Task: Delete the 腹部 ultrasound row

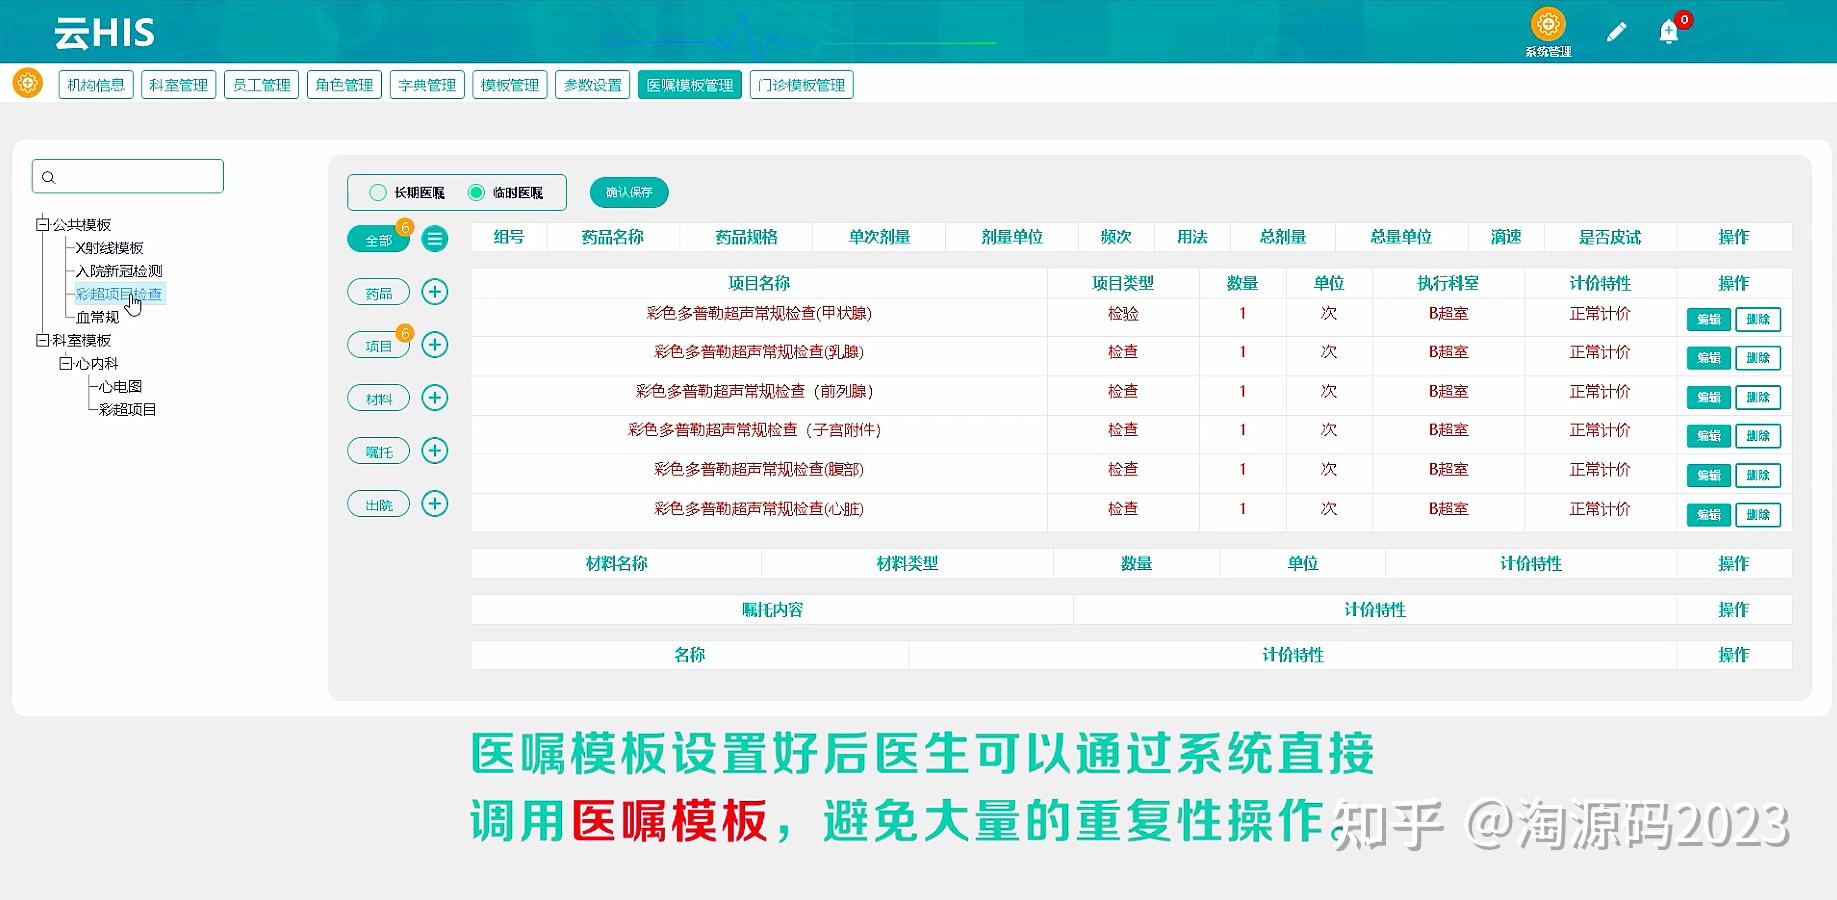Action: coord(1758,476)
